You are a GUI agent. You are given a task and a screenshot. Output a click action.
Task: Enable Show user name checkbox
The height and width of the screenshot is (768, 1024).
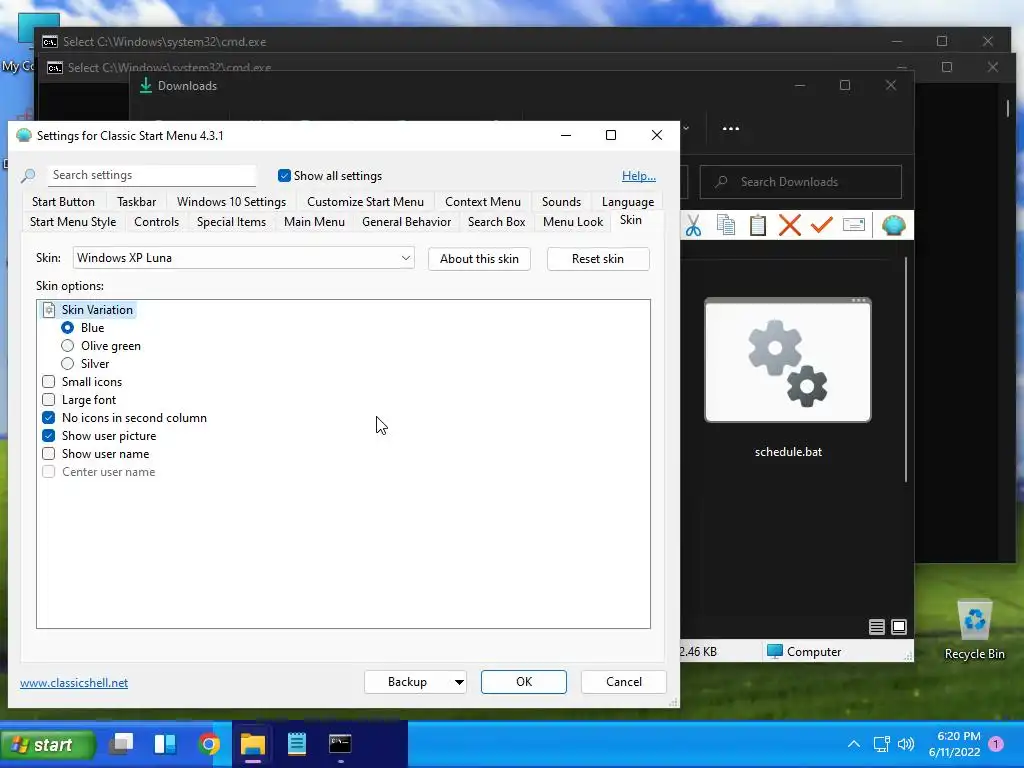click(x=48, y=454)
